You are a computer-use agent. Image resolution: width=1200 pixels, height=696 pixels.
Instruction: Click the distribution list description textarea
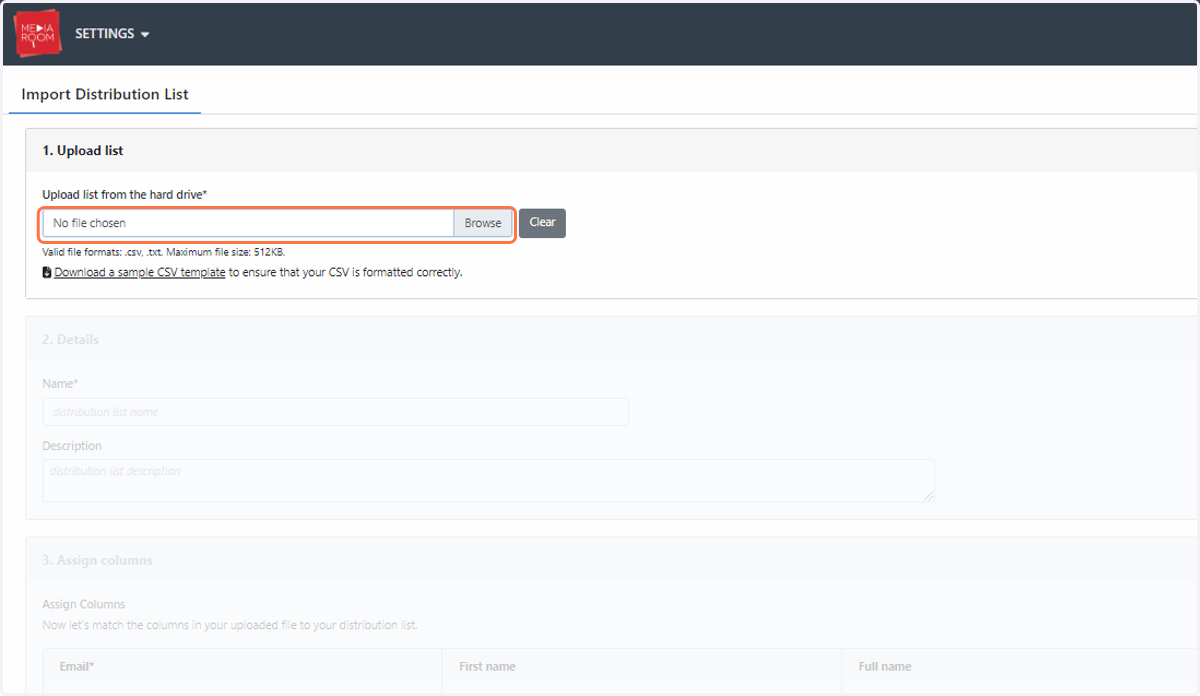tap(488, 481)
